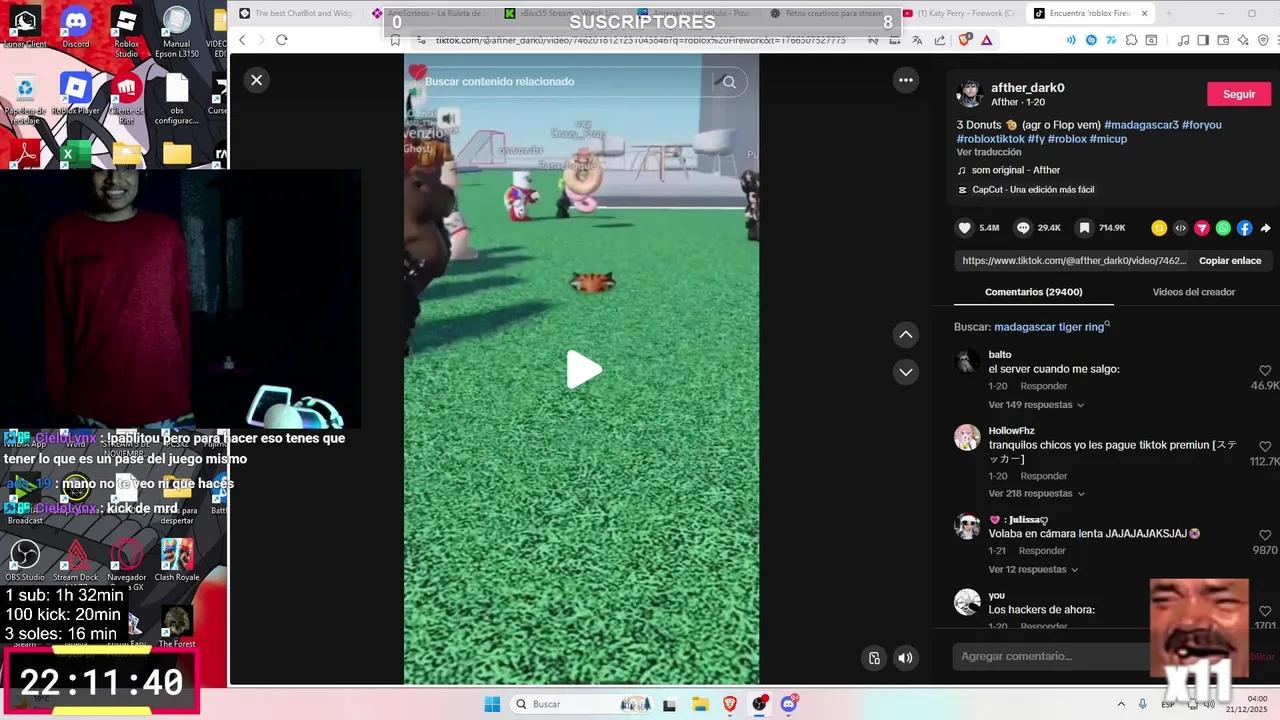Switch to 'Comentarios (29400)' tab
Viewport: 1280px width, 720px height.
(1033, 292)
